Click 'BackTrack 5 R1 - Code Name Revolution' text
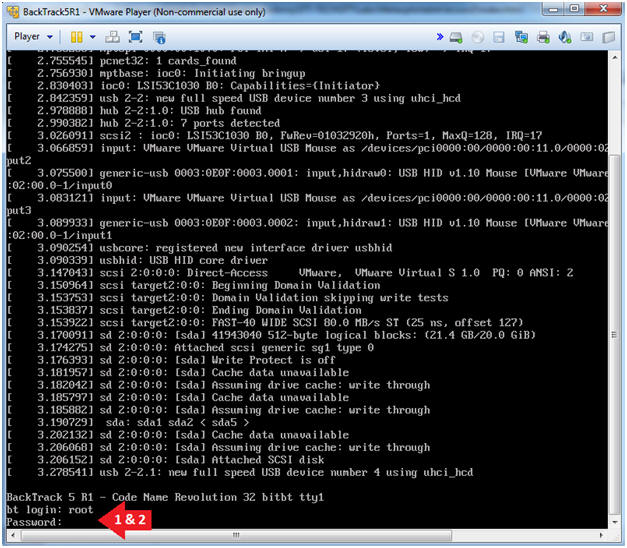Screen dimensions: 627x548 [122, 497]
